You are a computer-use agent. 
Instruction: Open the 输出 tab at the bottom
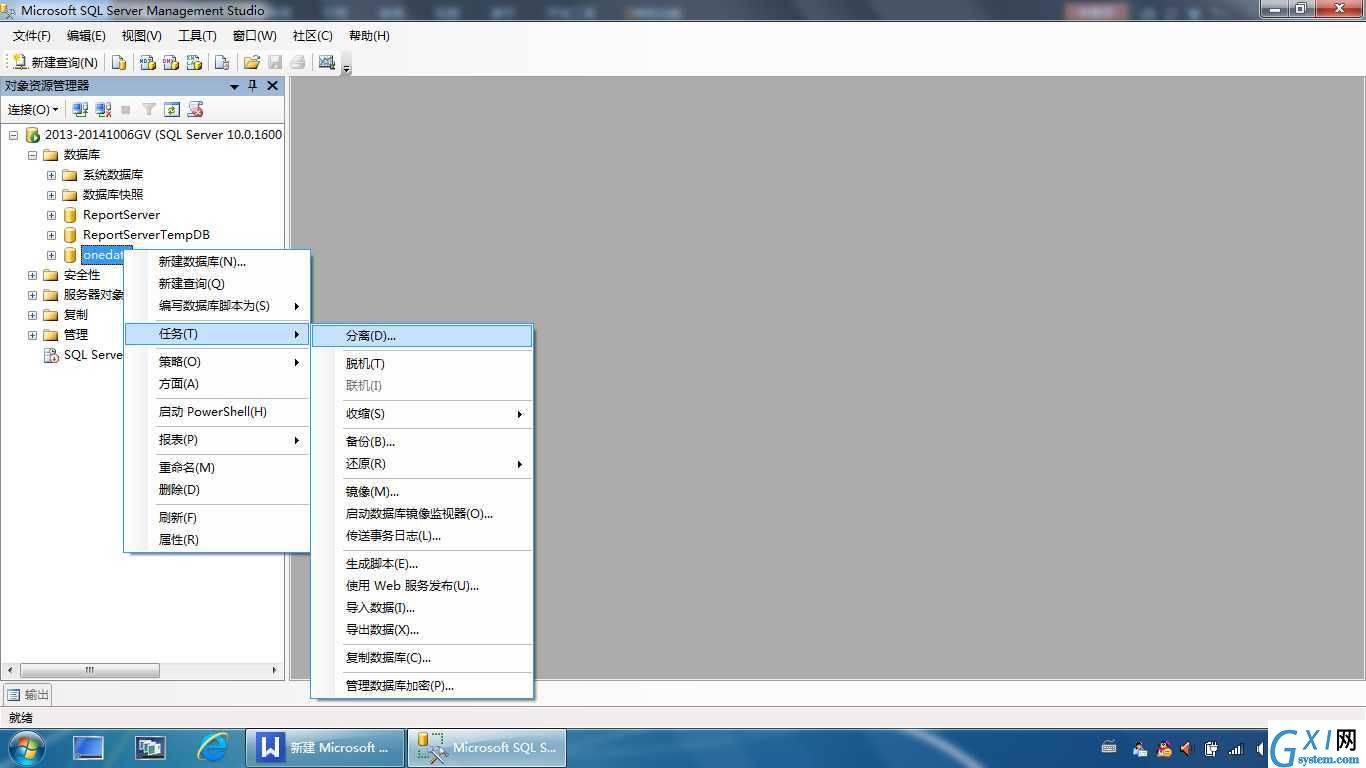(28, 694)
